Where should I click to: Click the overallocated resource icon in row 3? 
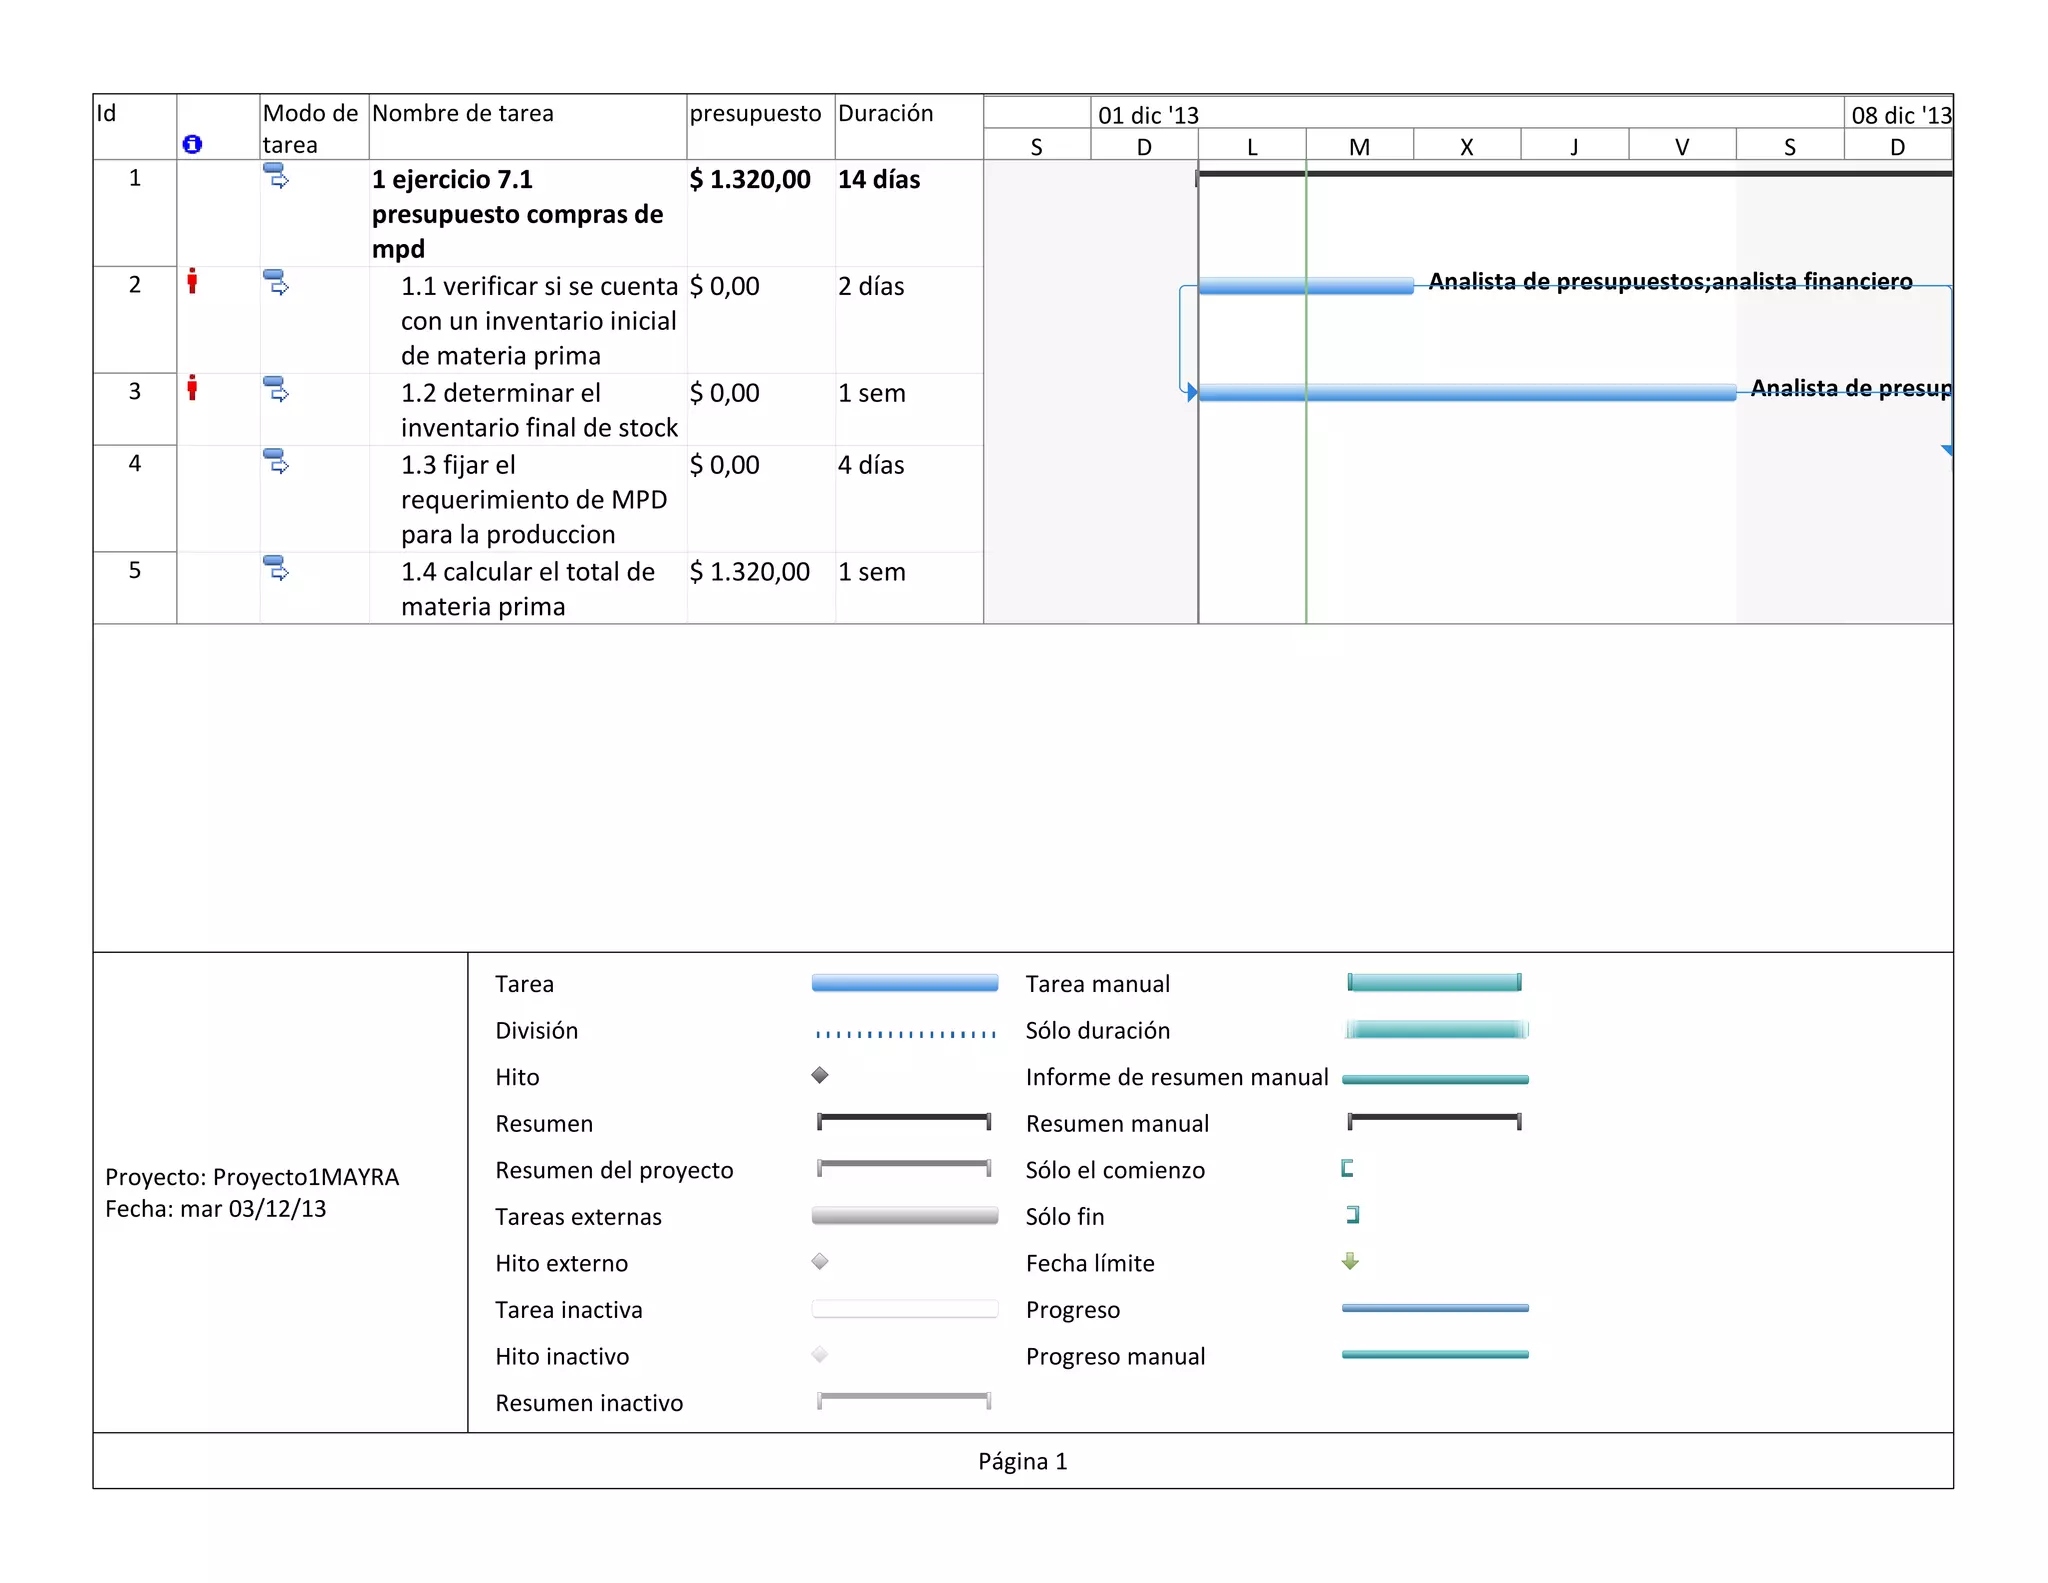192,388
